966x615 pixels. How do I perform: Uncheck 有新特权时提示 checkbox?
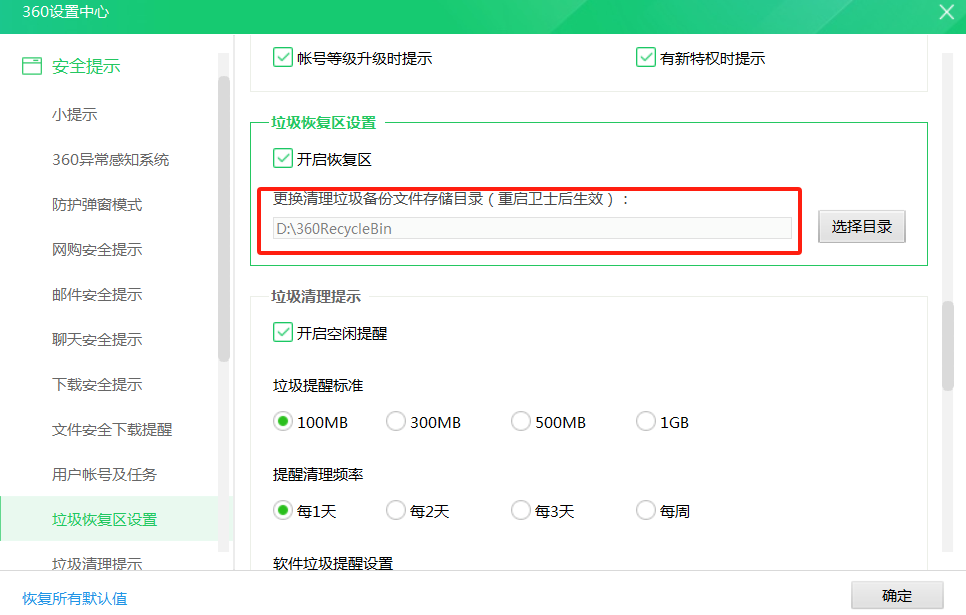pyautogui.click(x=646, y=57)
